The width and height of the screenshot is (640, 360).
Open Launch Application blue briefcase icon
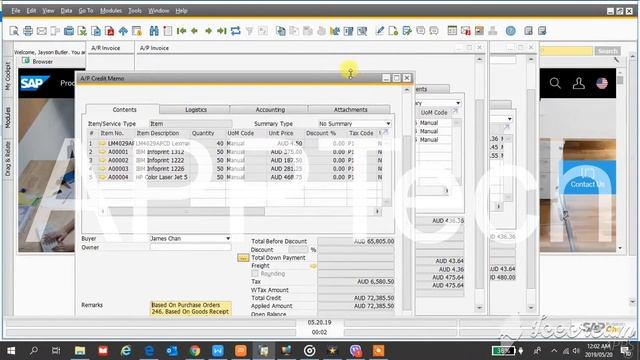point(69,31)
